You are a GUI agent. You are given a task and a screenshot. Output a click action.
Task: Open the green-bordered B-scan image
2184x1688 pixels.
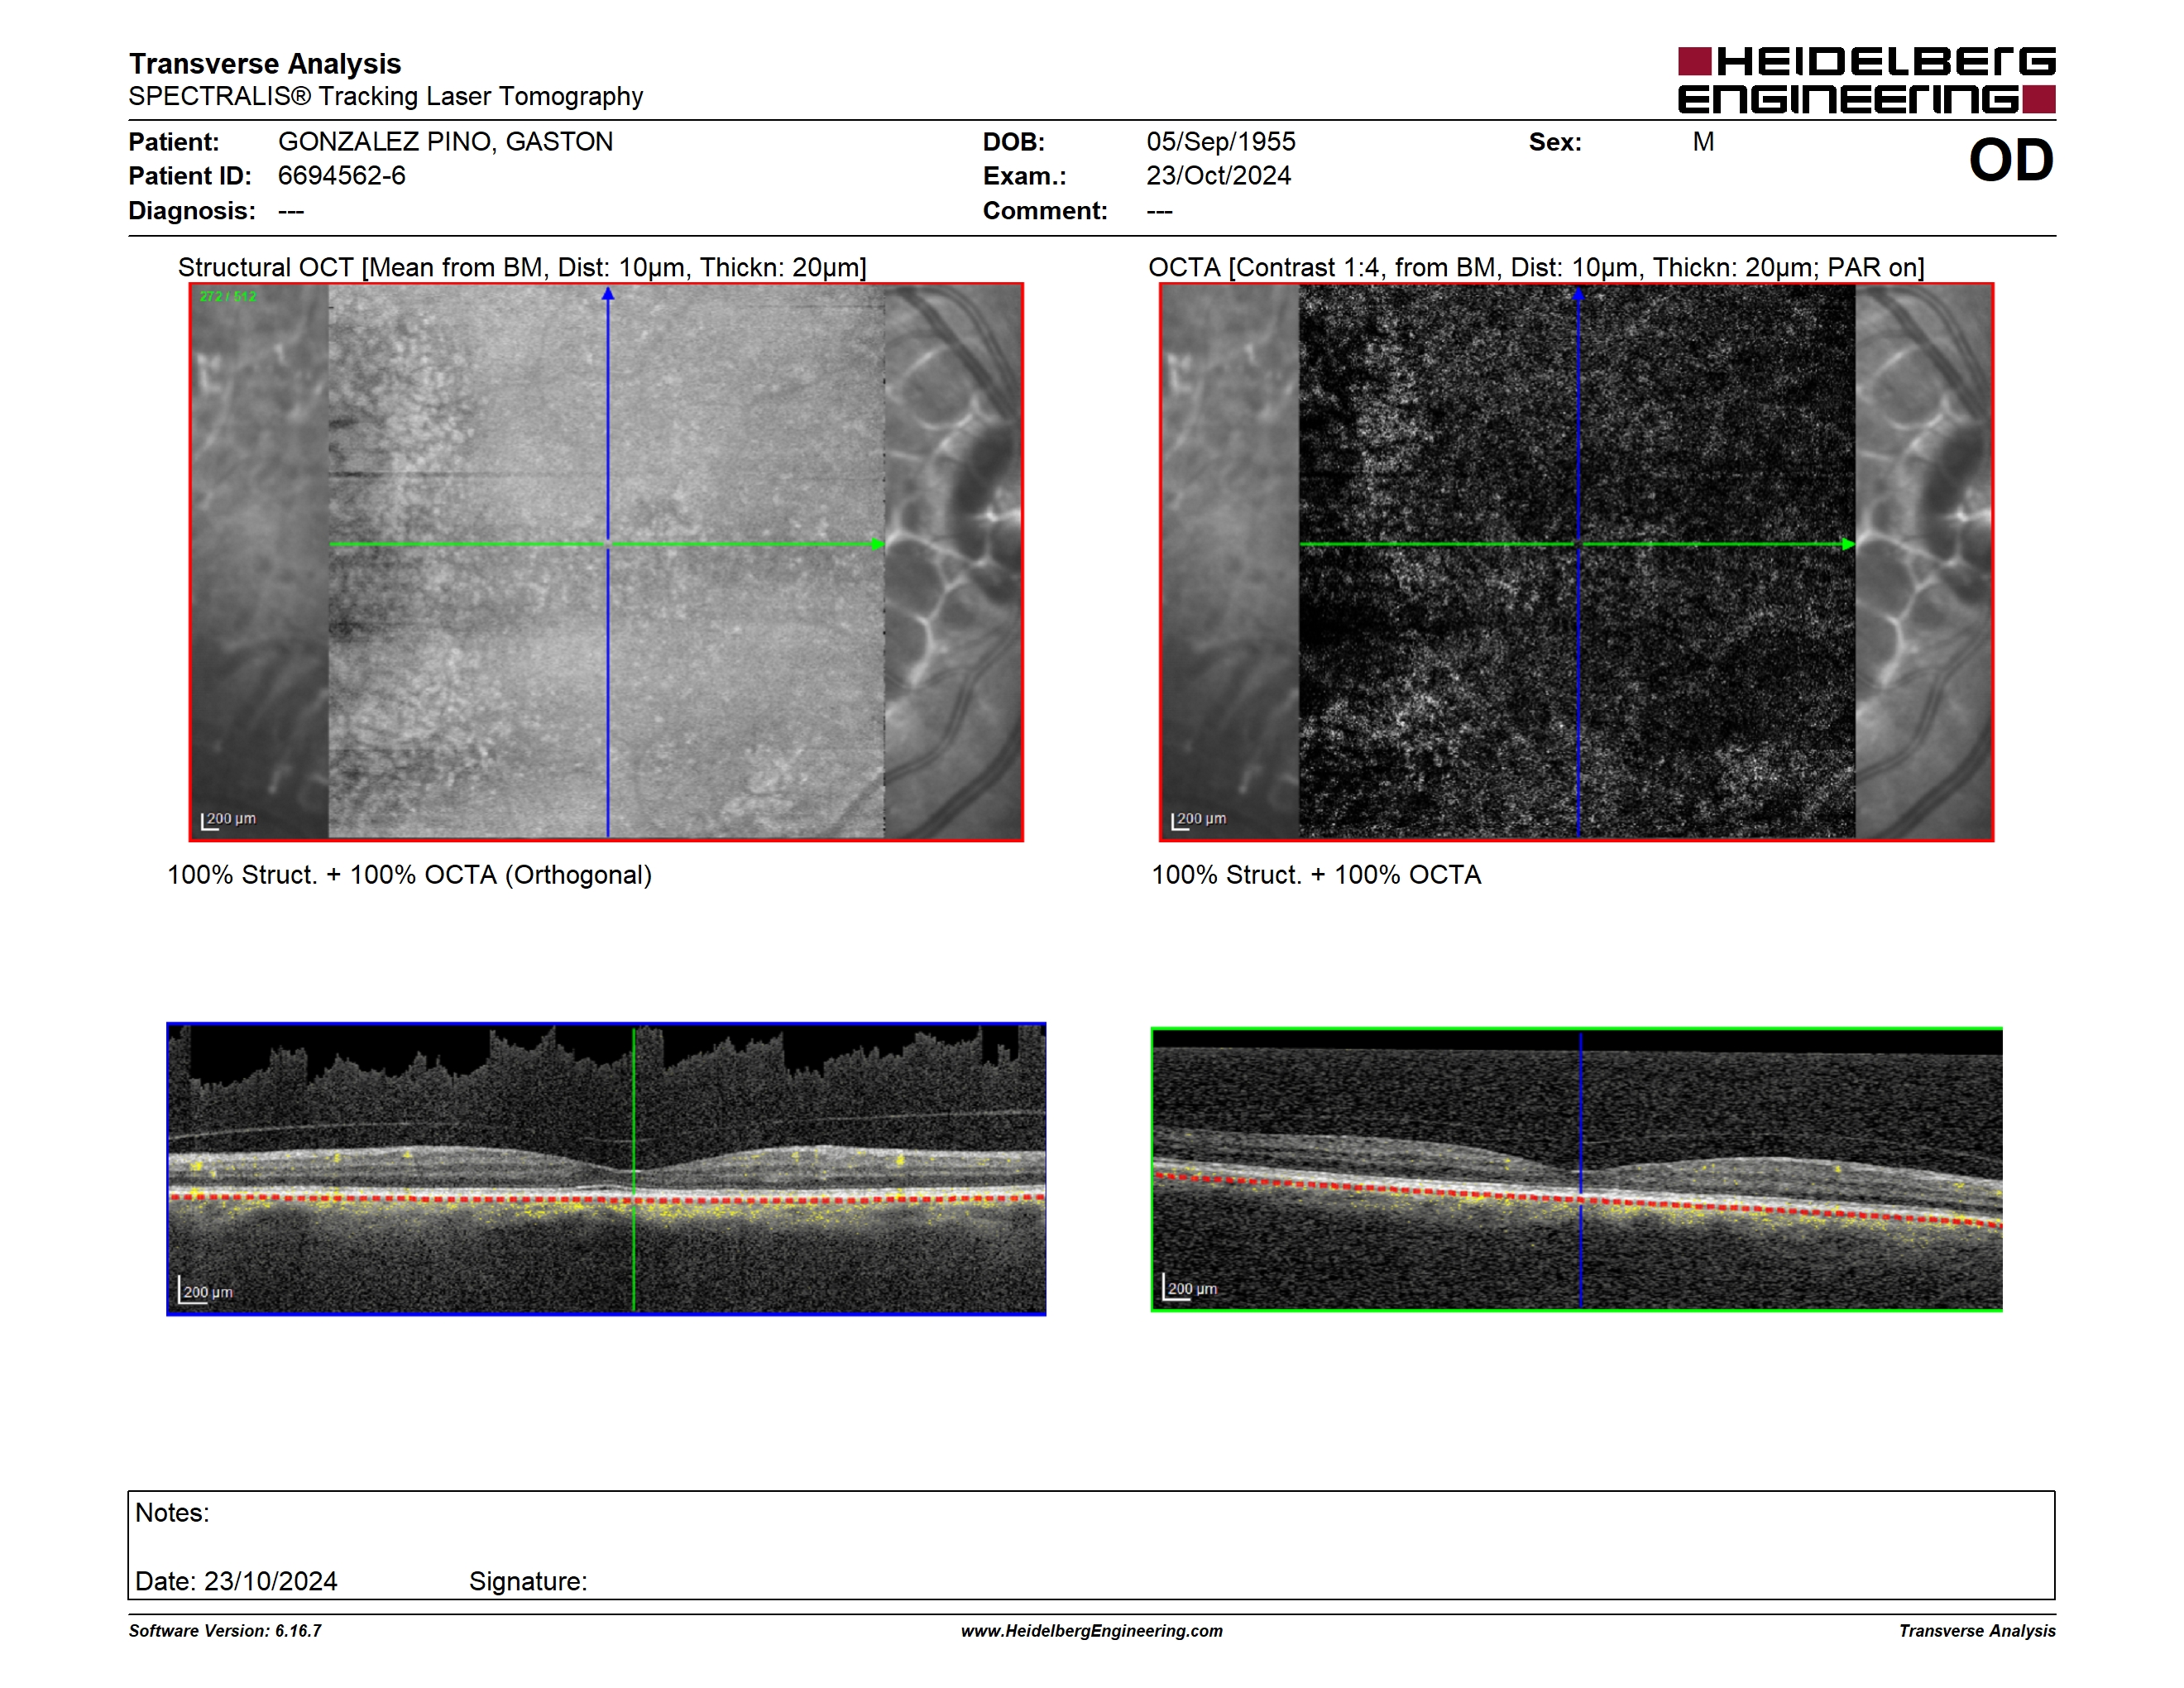1576,1169
